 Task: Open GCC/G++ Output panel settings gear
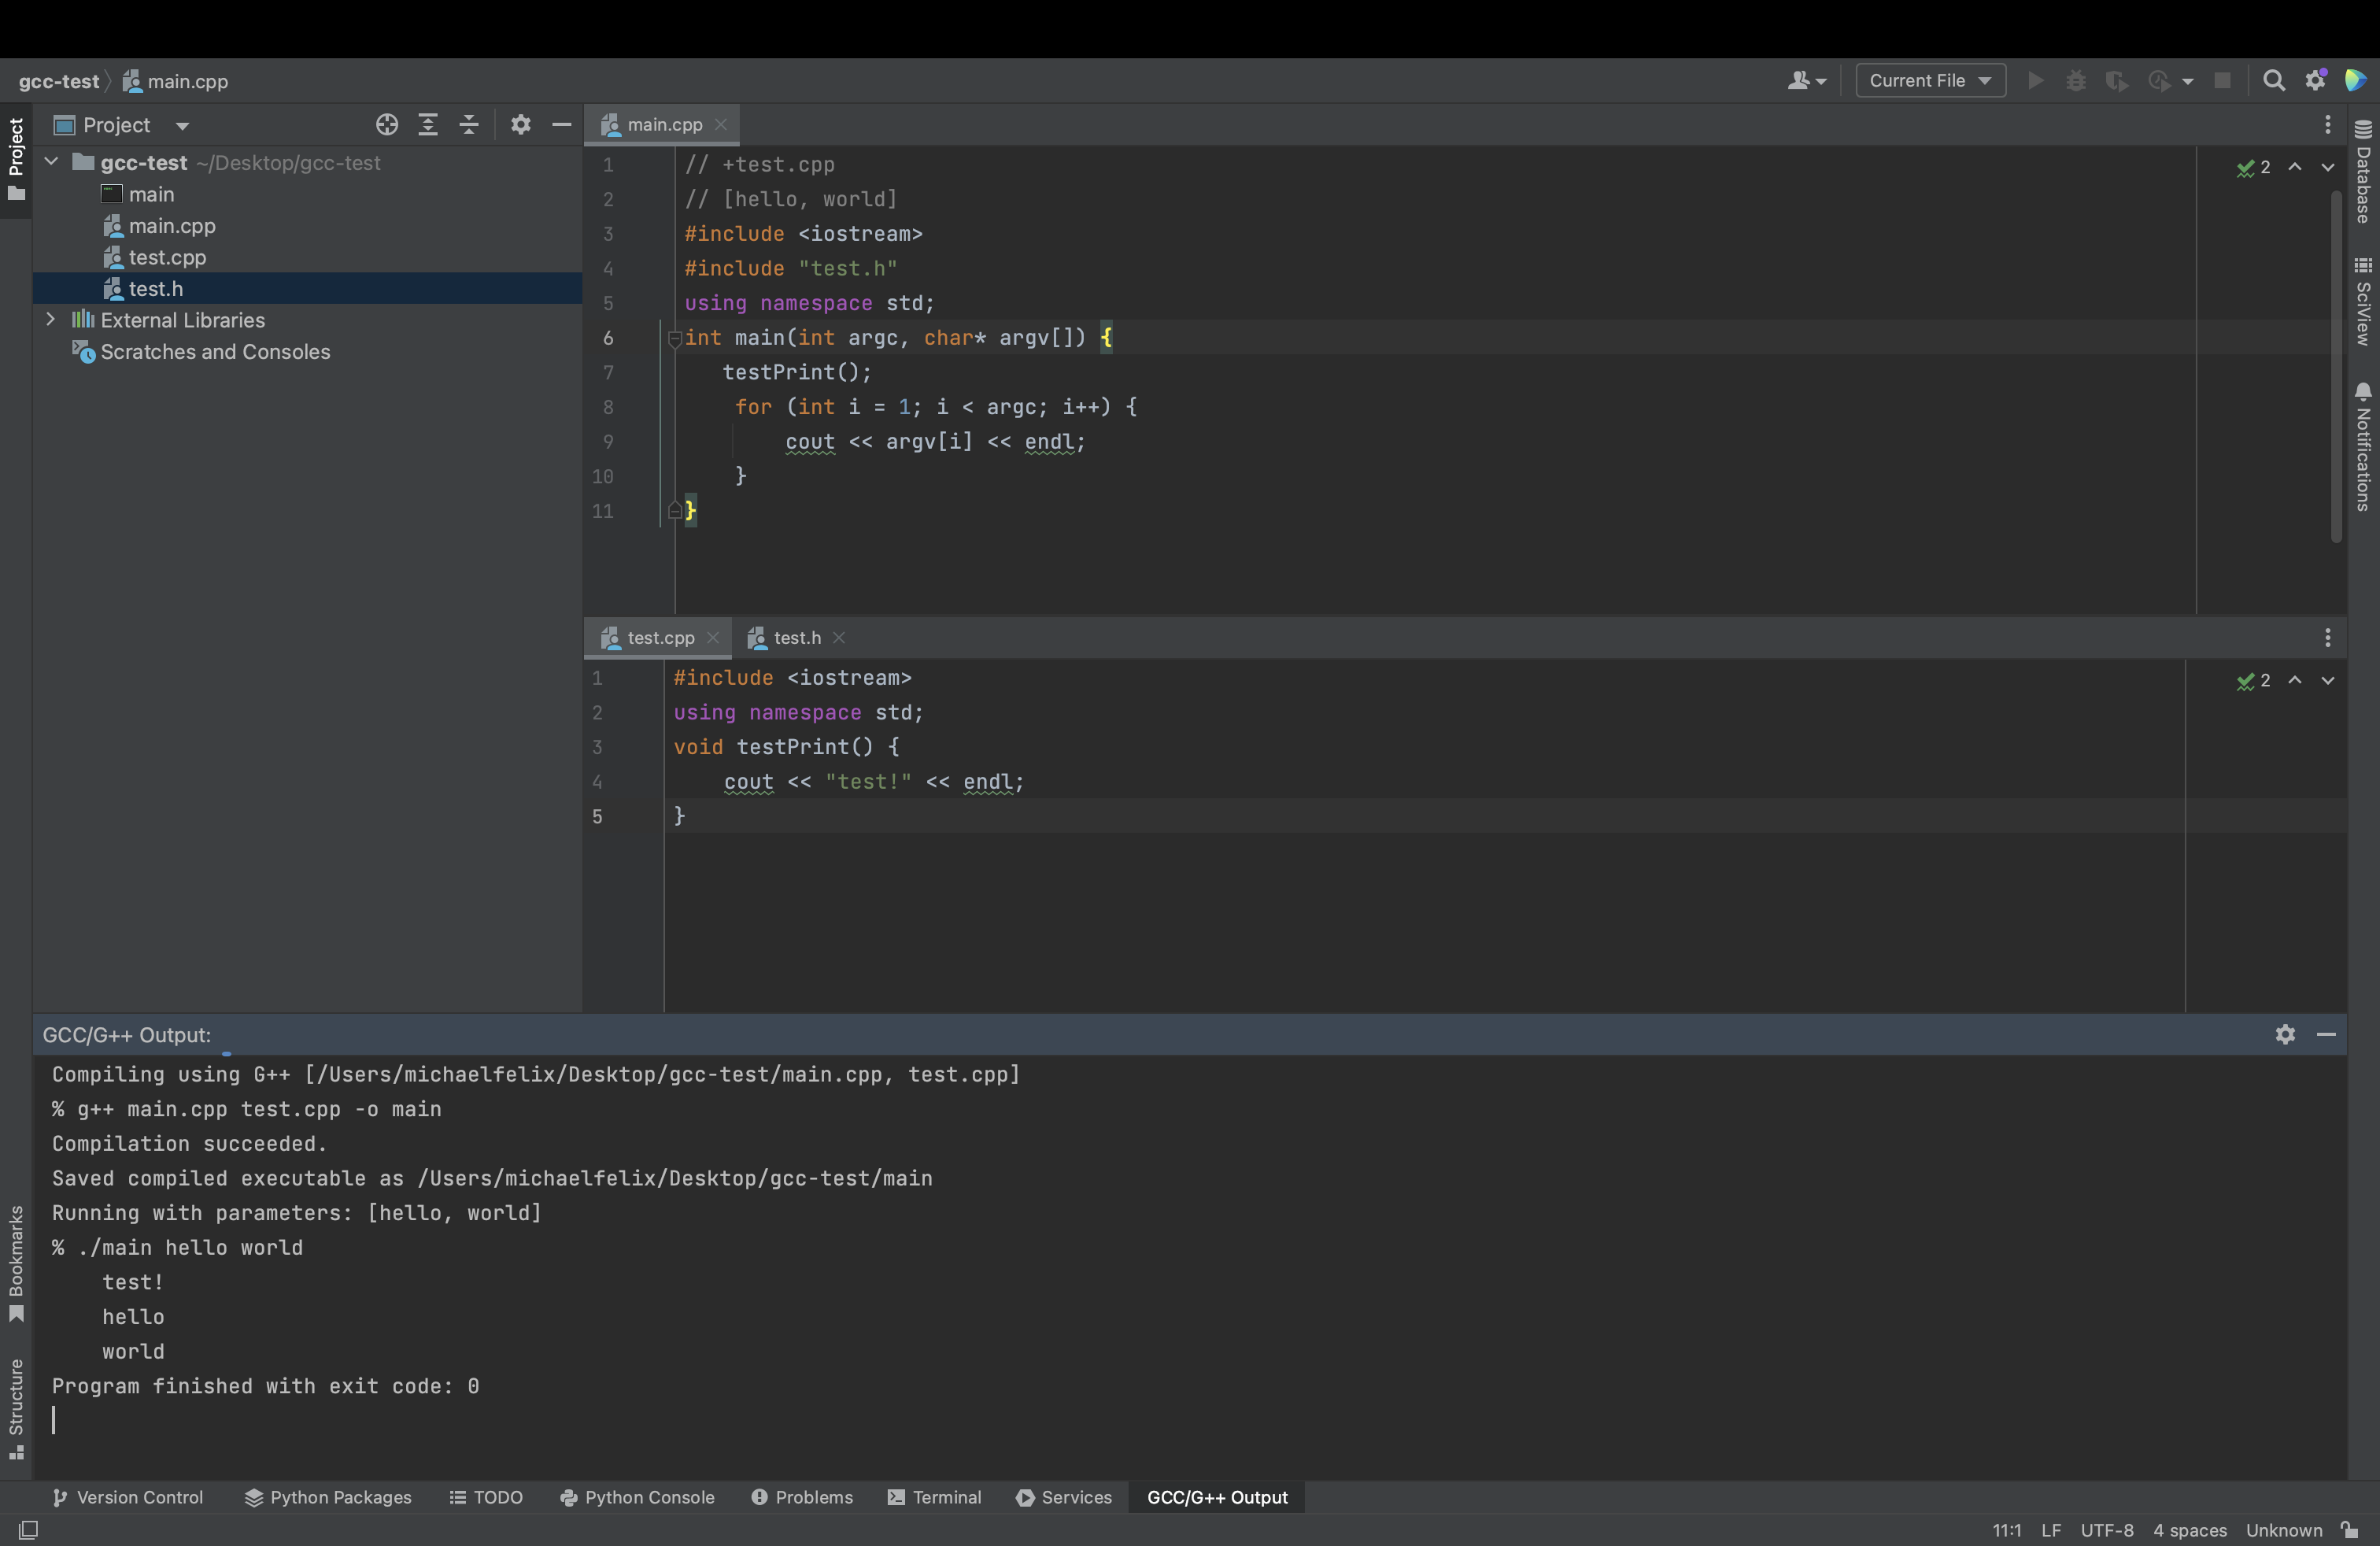point(2285,1035)
